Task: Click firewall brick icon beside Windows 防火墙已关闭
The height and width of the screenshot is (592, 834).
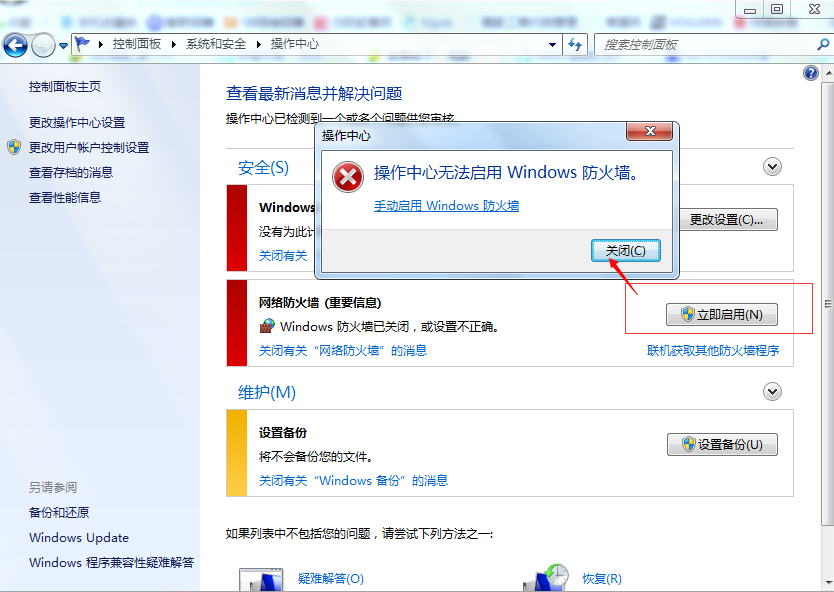Action: pos(267,326)
